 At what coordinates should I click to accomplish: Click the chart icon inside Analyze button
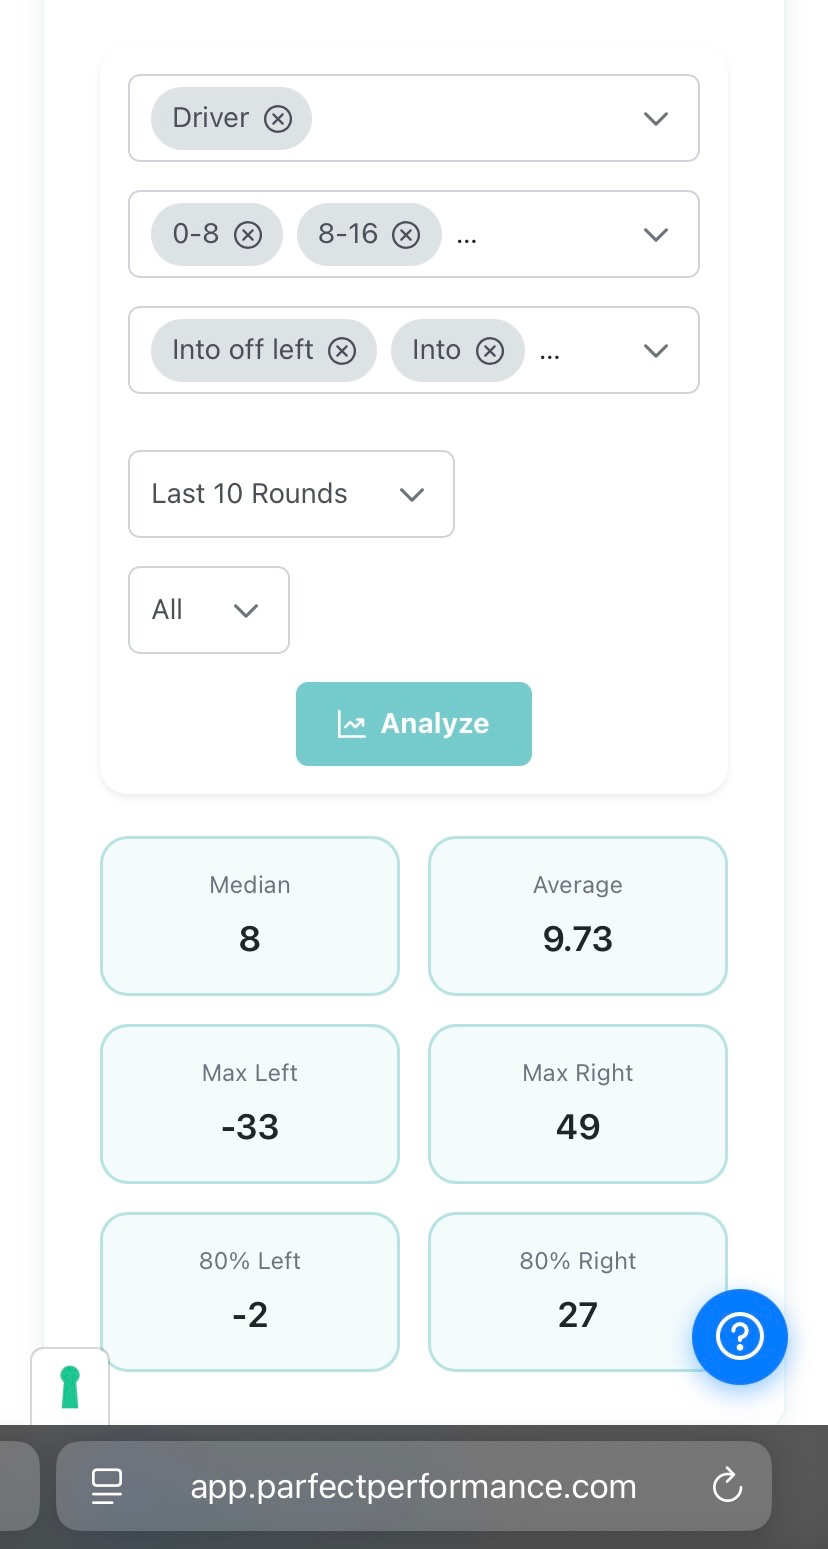coord(352,723)
